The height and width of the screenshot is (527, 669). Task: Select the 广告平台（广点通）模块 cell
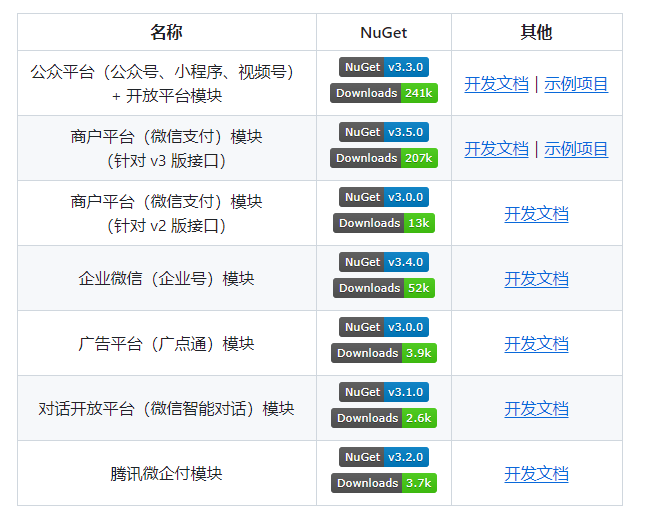coord(167,343)
